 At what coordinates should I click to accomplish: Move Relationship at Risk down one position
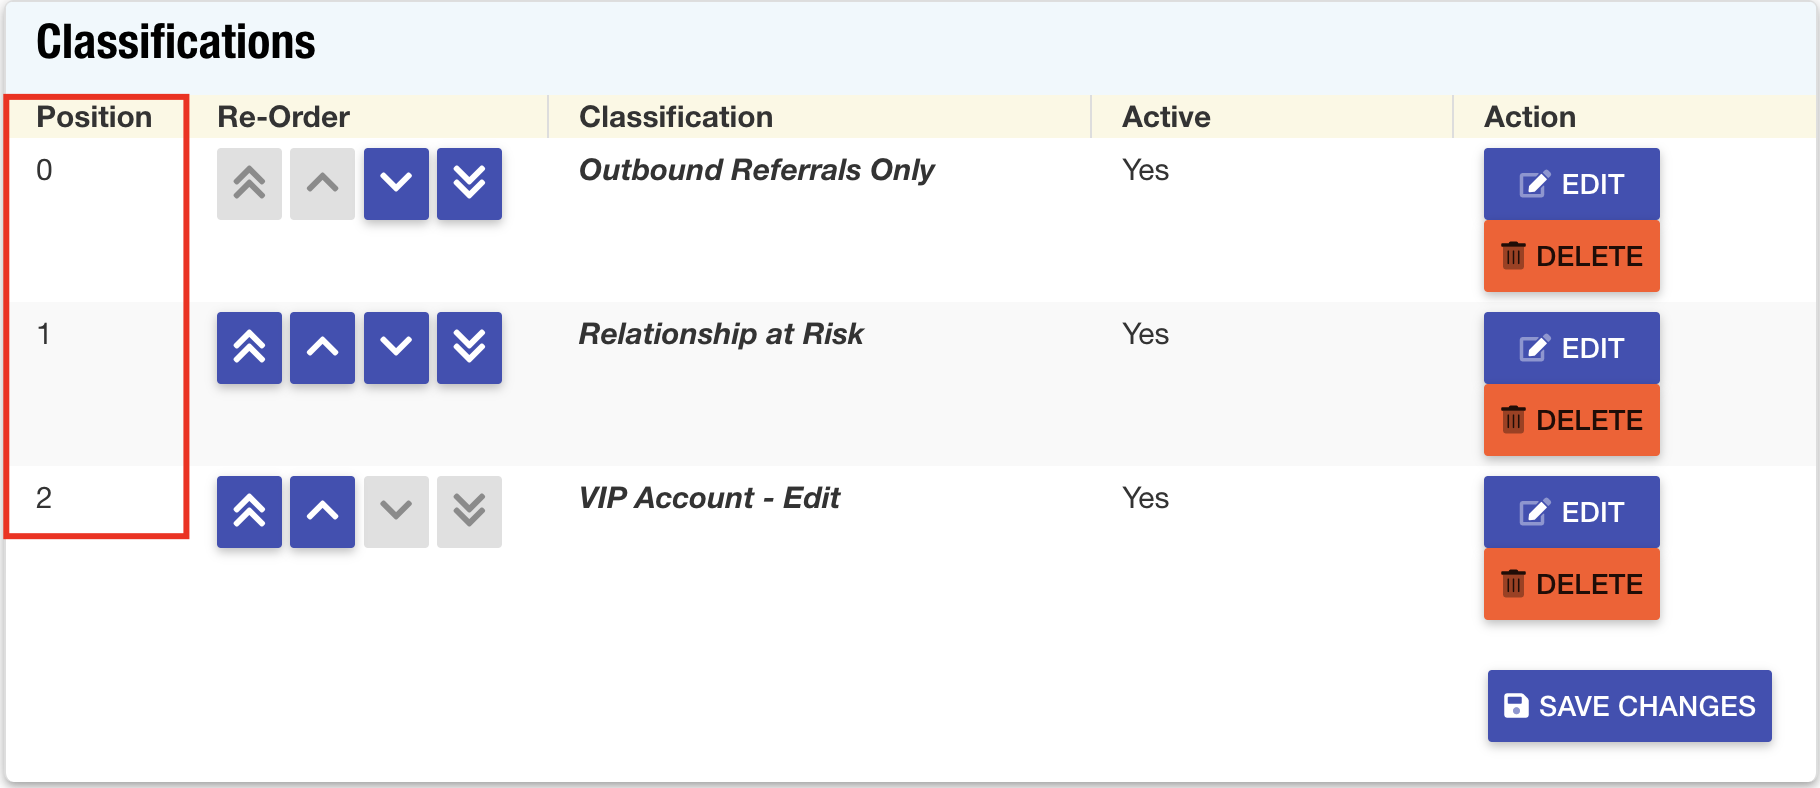pos(396,348)
